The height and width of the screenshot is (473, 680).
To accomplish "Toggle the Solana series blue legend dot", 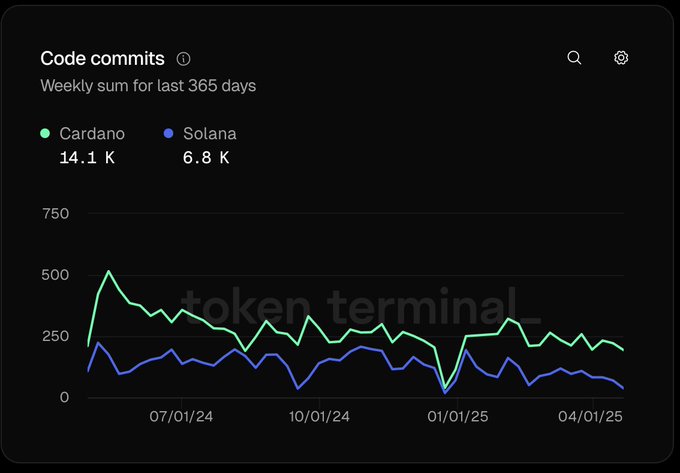I will 168,134.
